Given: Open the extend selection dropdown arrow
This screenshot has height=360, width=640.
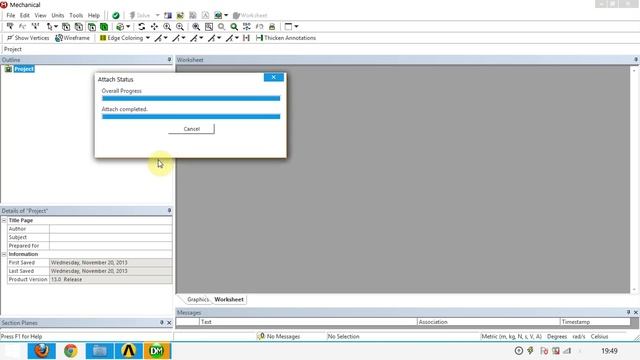Looking at the screenshot, I should click(x=128, y=27).
